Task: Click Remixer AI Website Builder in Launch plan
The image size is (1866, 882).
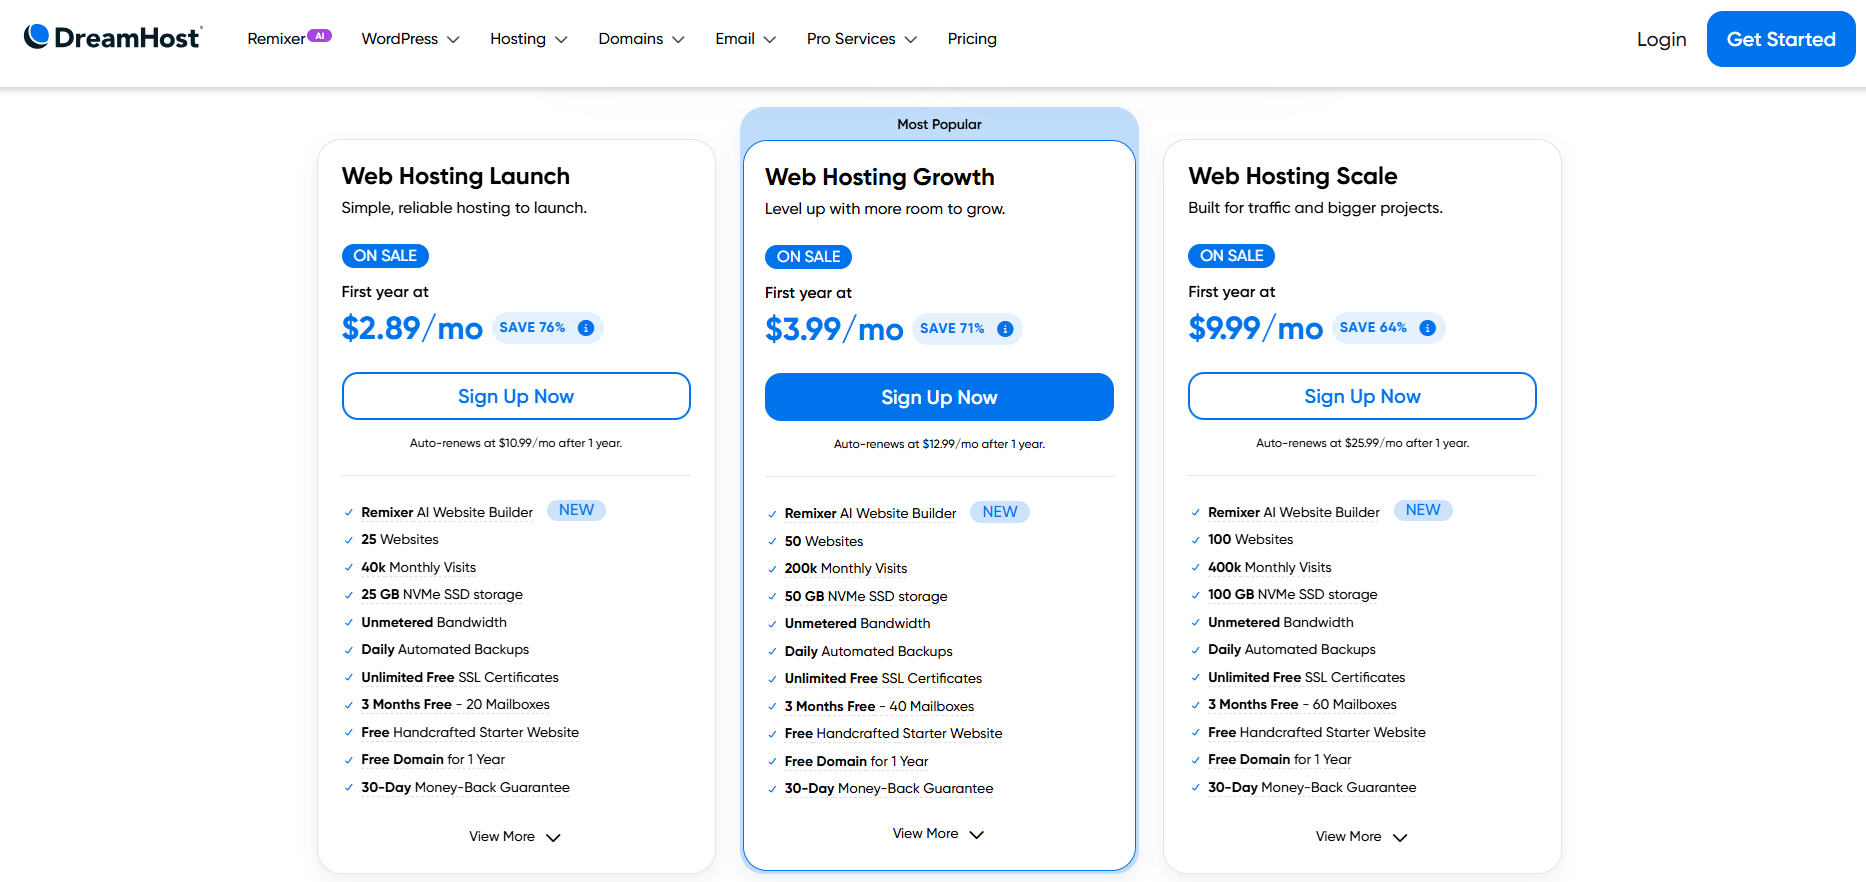Action: (447, 512)
